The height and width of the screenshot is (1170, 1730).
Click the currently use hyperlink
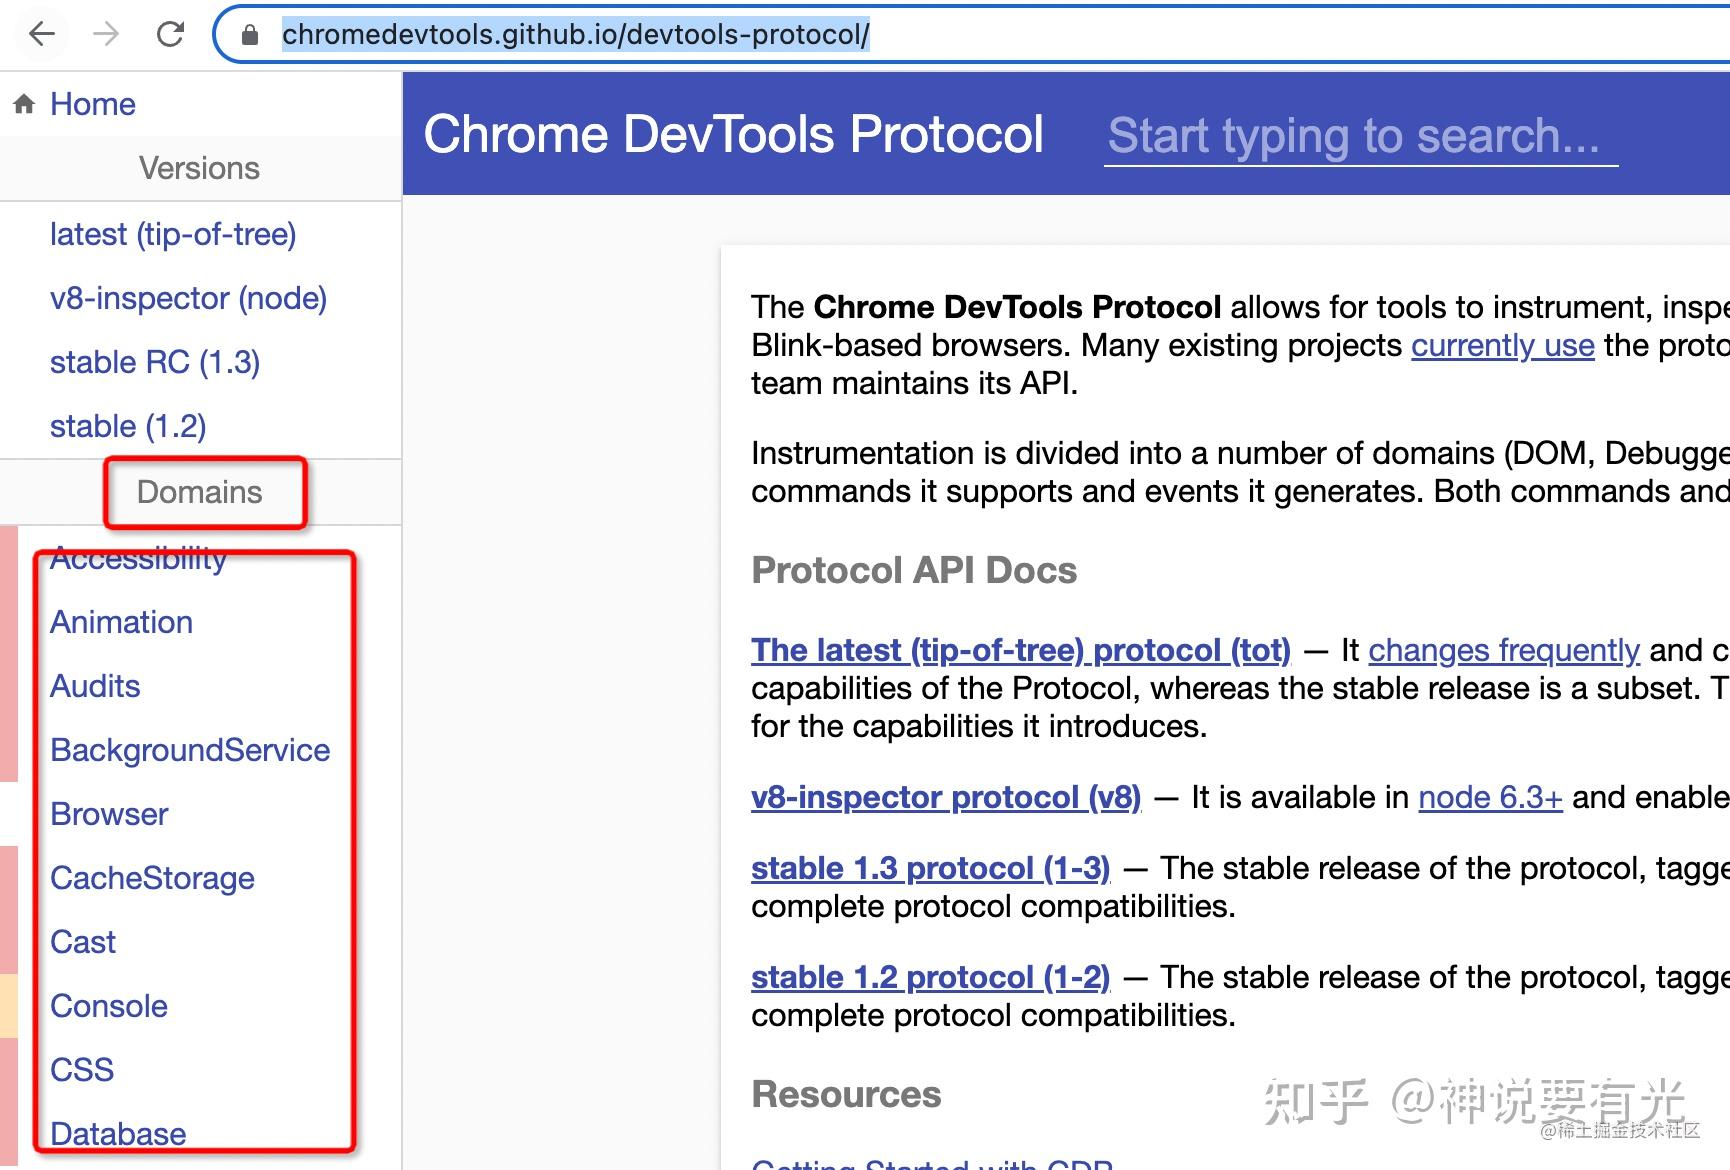(1501, 345)
